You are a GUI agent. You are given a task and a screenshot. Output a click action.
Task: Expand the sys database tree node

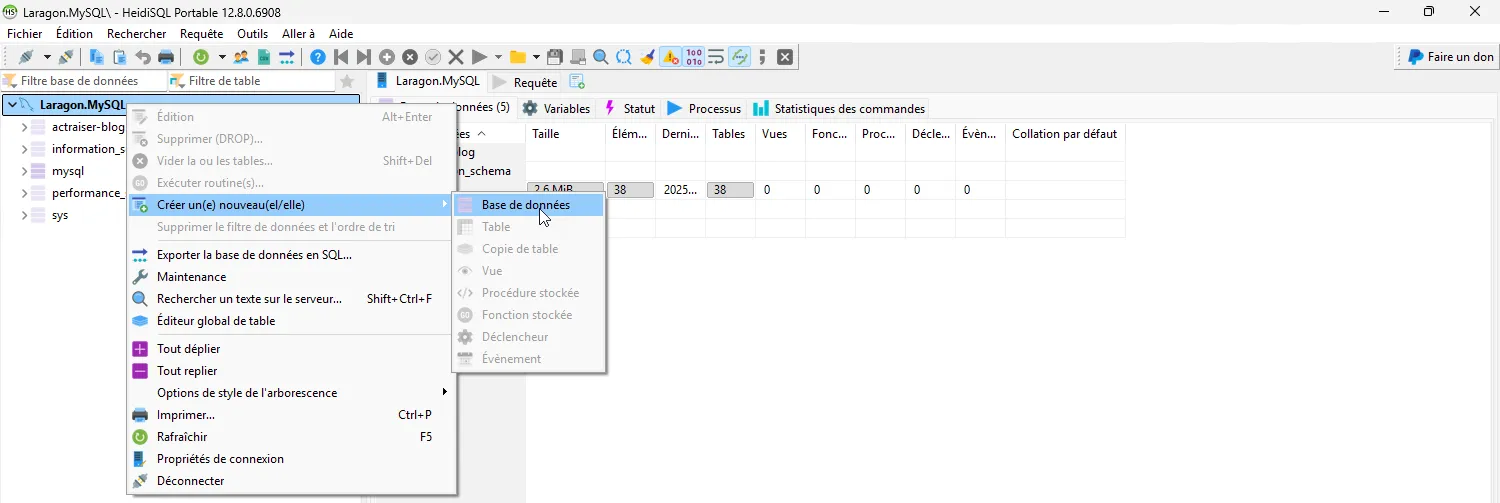coord(24,215)
